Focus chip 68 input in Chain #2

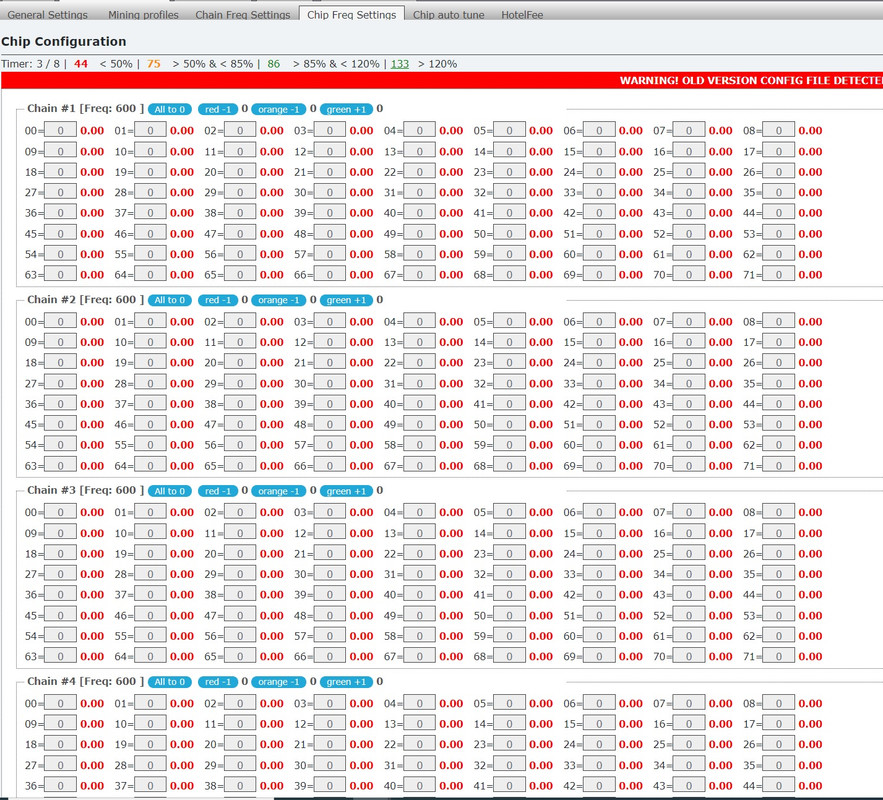509,466
